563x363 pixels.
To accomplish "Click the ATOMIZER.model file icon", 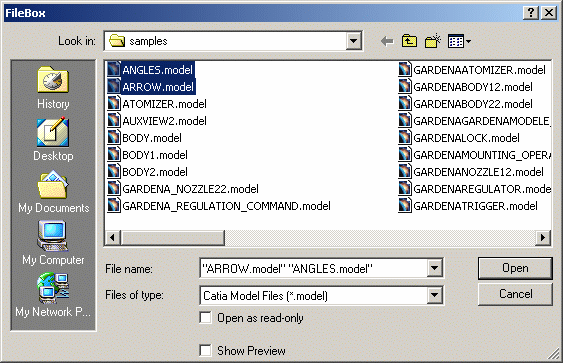I will [113, 103].
